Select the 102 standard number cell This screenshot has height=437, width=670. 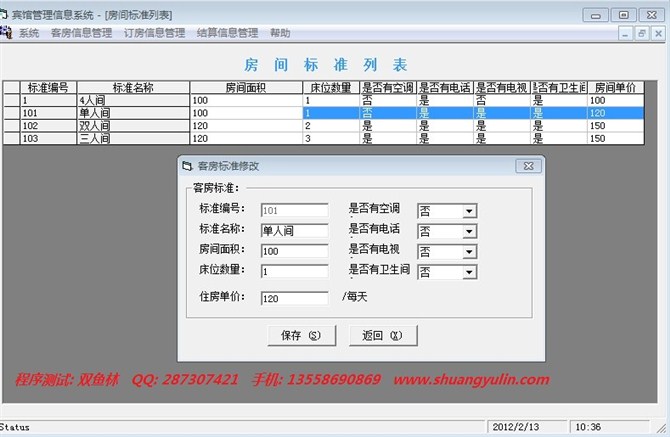point(48,126)
